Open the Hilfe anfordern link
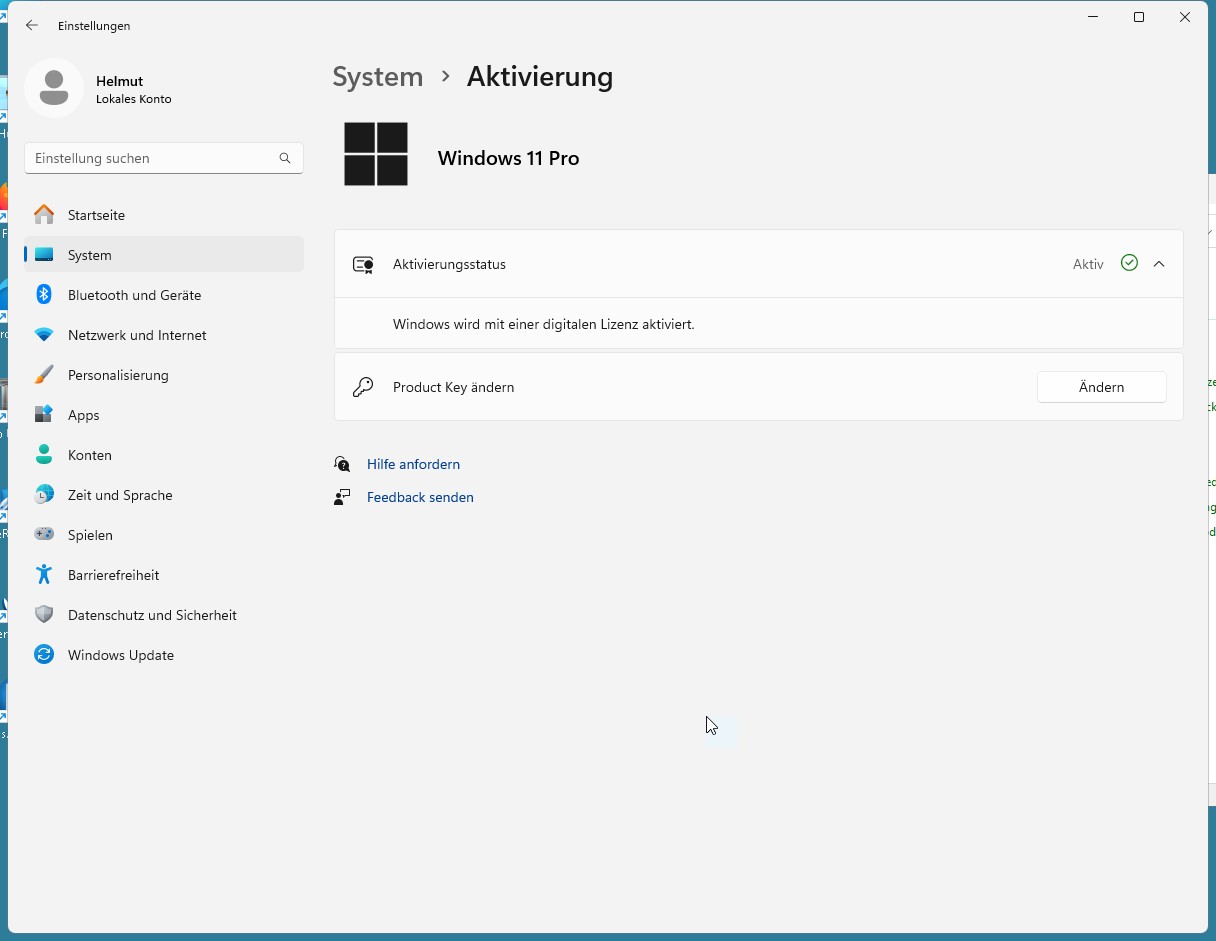This screenshot has width=1216, height=941. (413, 464)
